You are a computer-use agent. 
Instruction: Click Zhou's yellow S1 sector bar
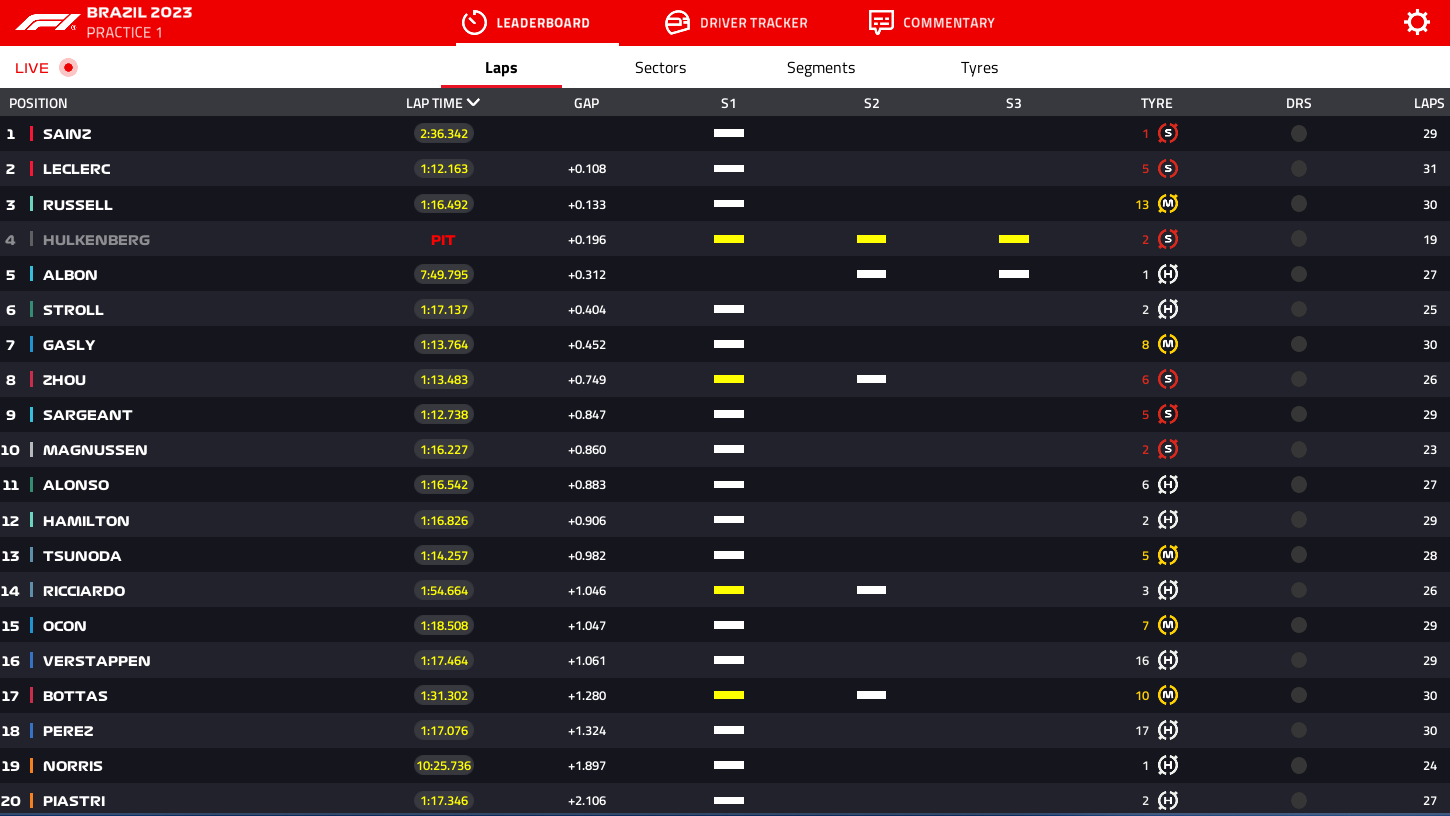[x=728, y=379]
